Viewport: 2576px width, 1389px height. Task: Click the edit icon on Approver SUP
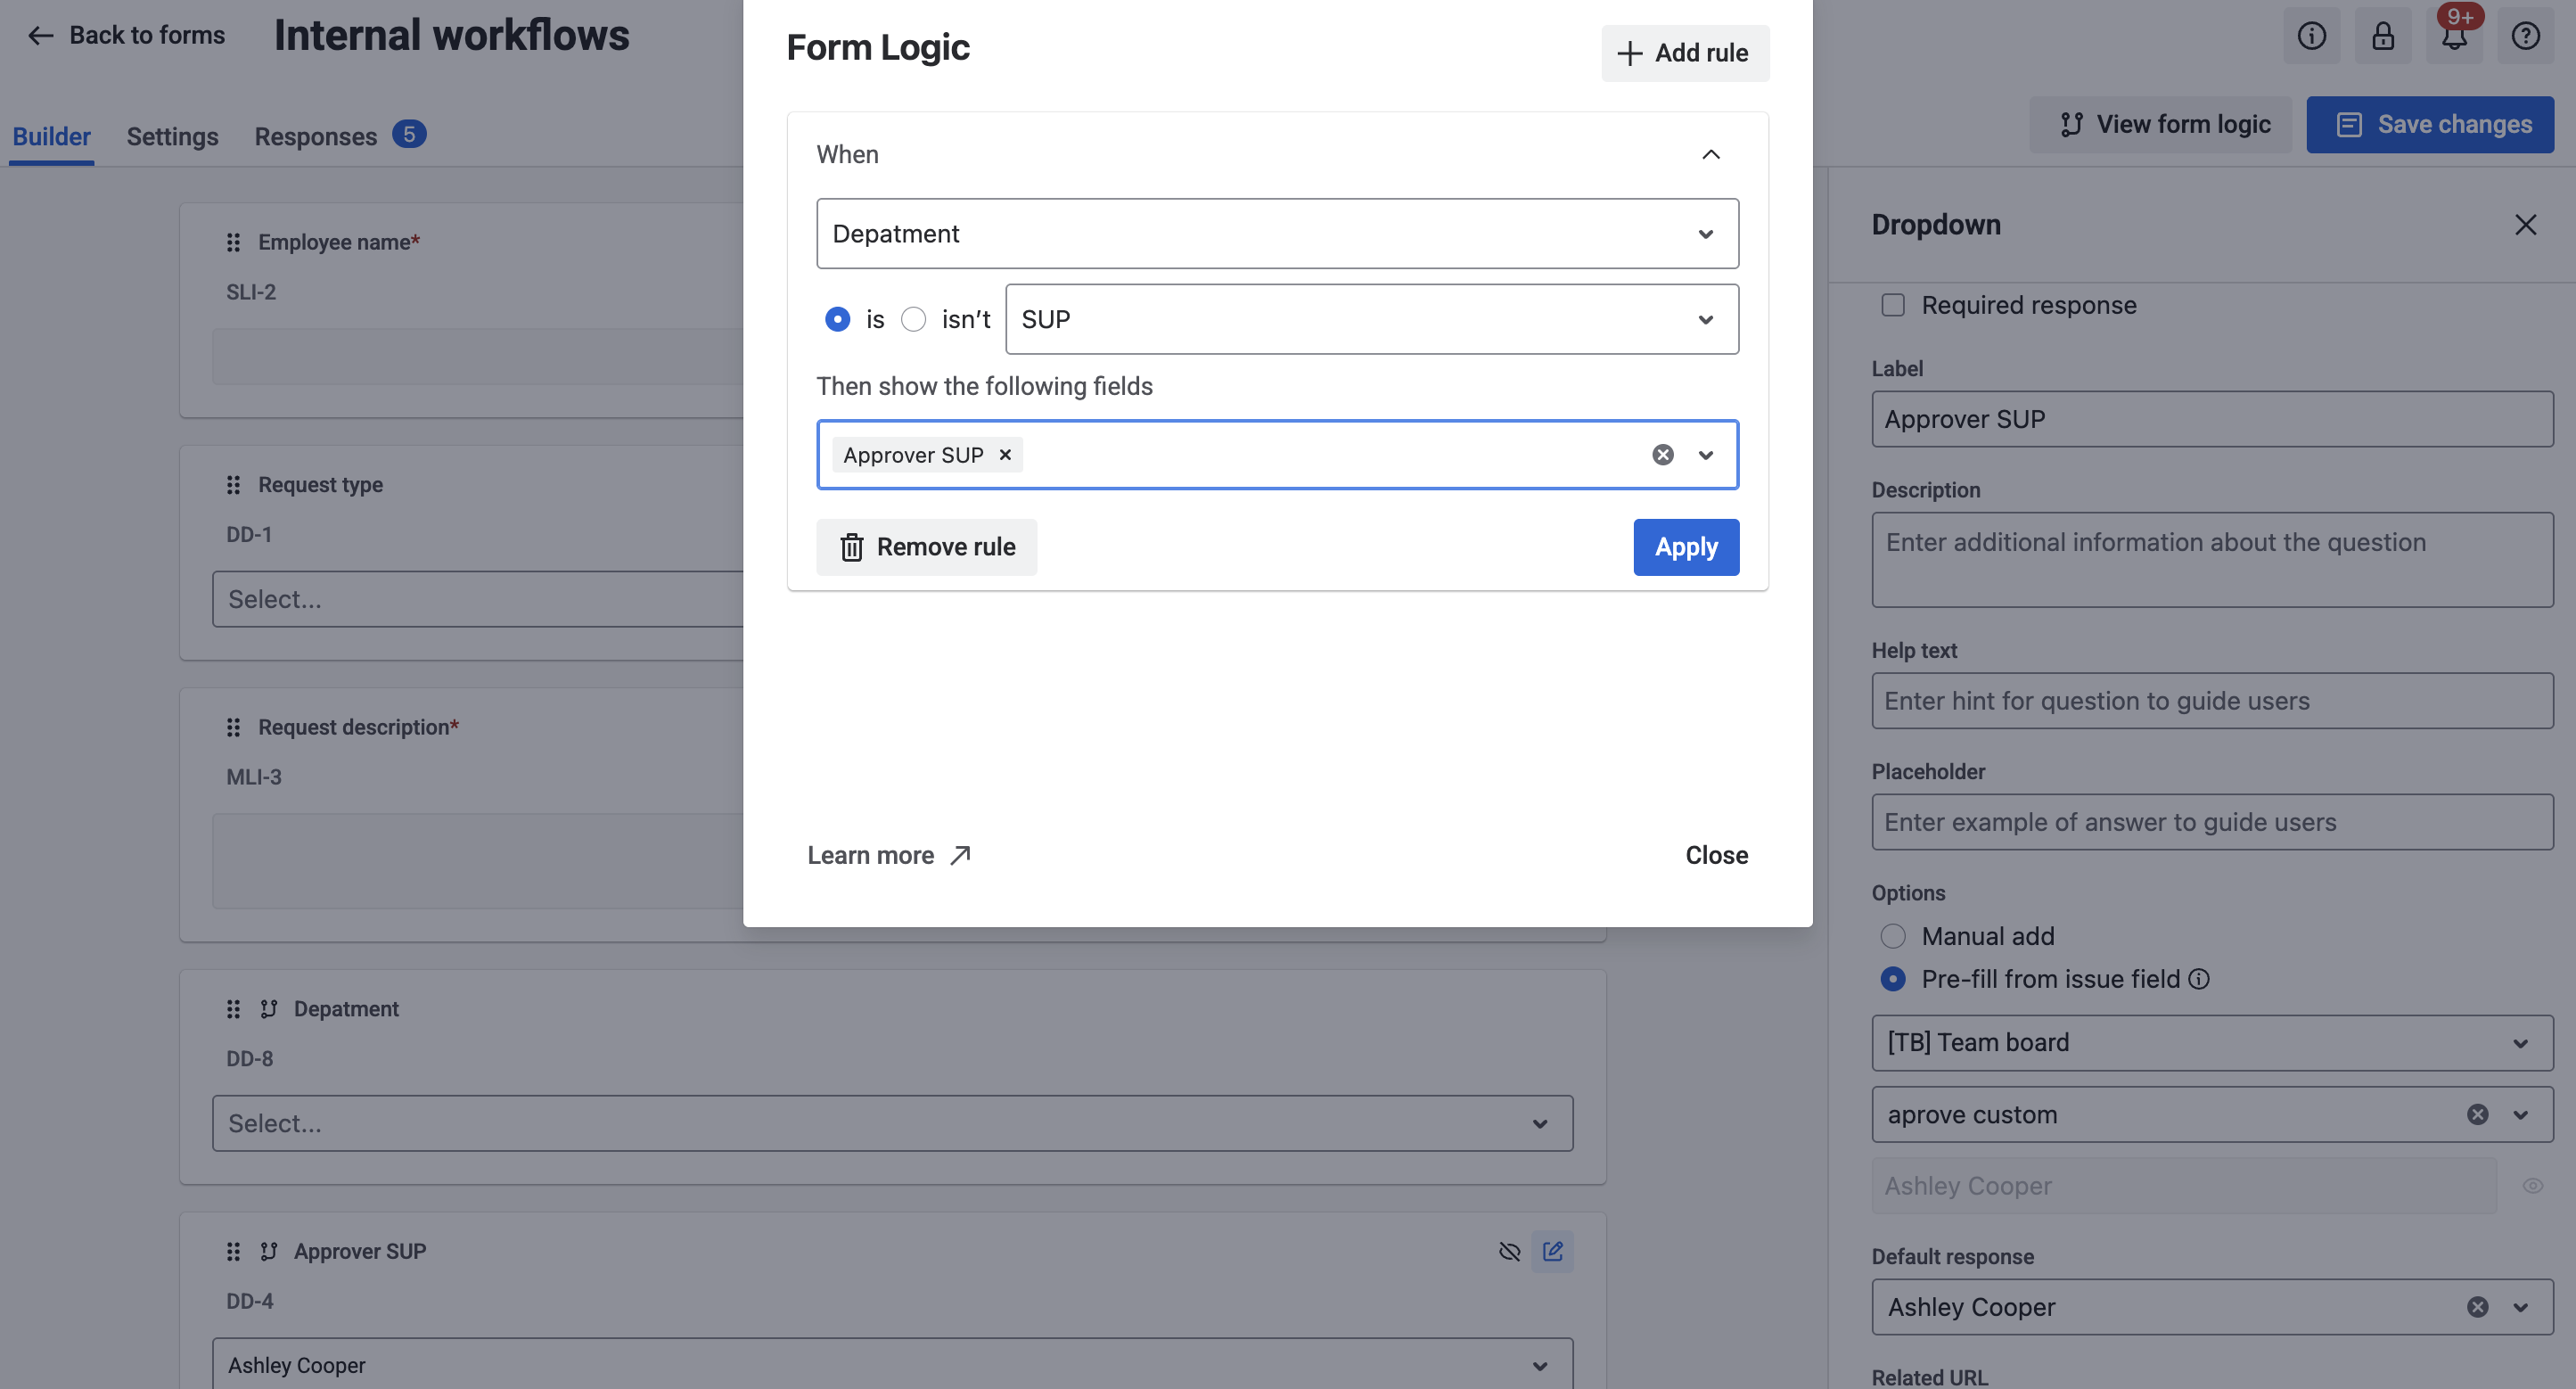[1552, 1251]
